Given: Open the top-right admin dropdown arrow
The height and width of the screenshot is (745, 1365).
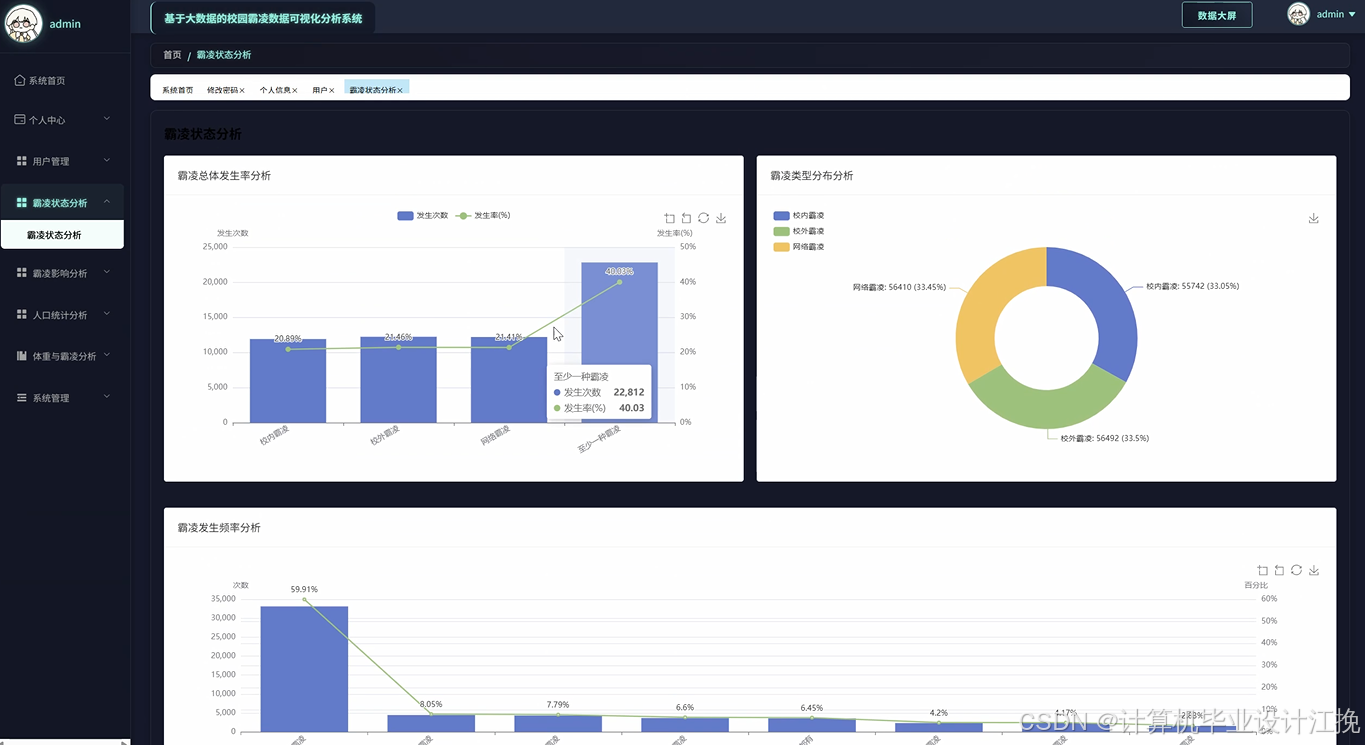Looking at the screenshot, I should point(1353,14).
